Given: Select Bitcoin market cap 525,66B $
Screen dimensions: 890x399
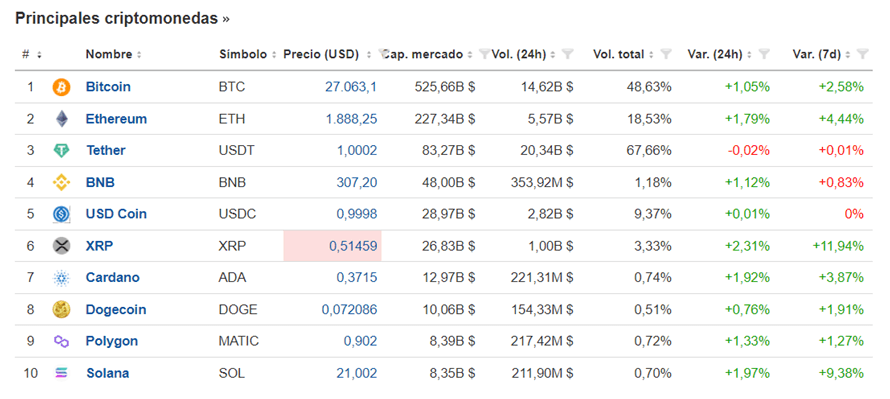Looking at the screenshot, I should coord(444,87).
